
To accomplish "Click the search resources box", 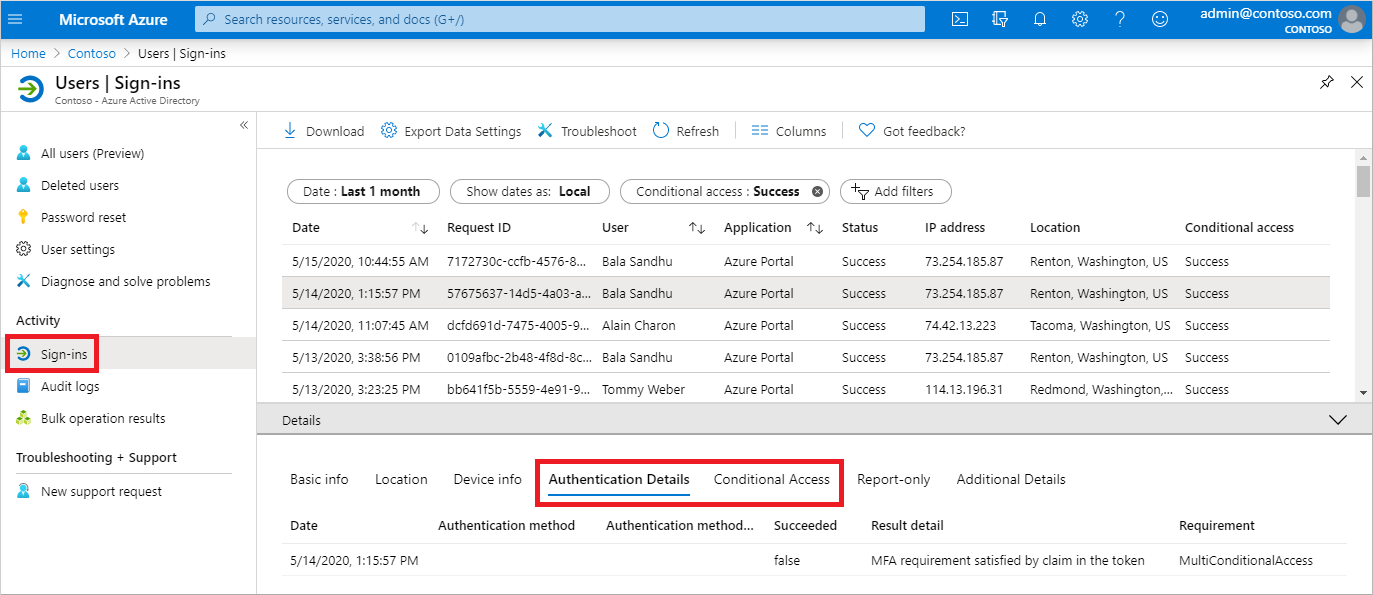I will (560, 19).
